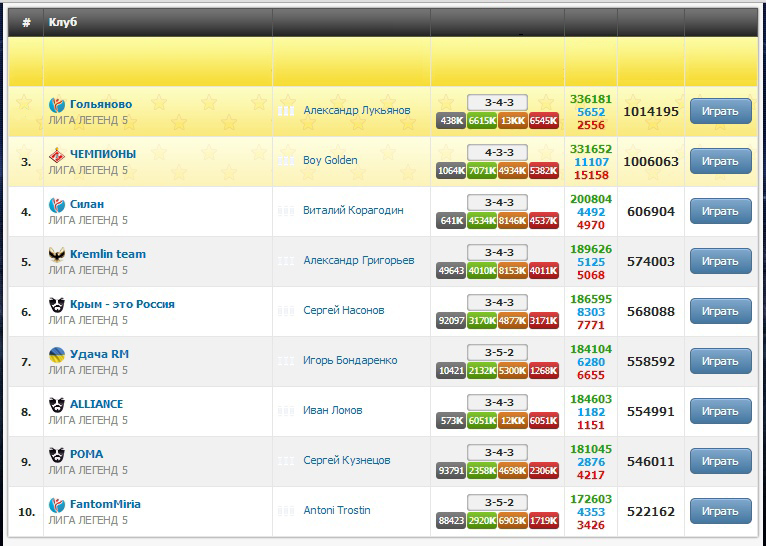
Task: Click green 6051K badge in ALLIANCE row
Action: (x=482, y=421)
